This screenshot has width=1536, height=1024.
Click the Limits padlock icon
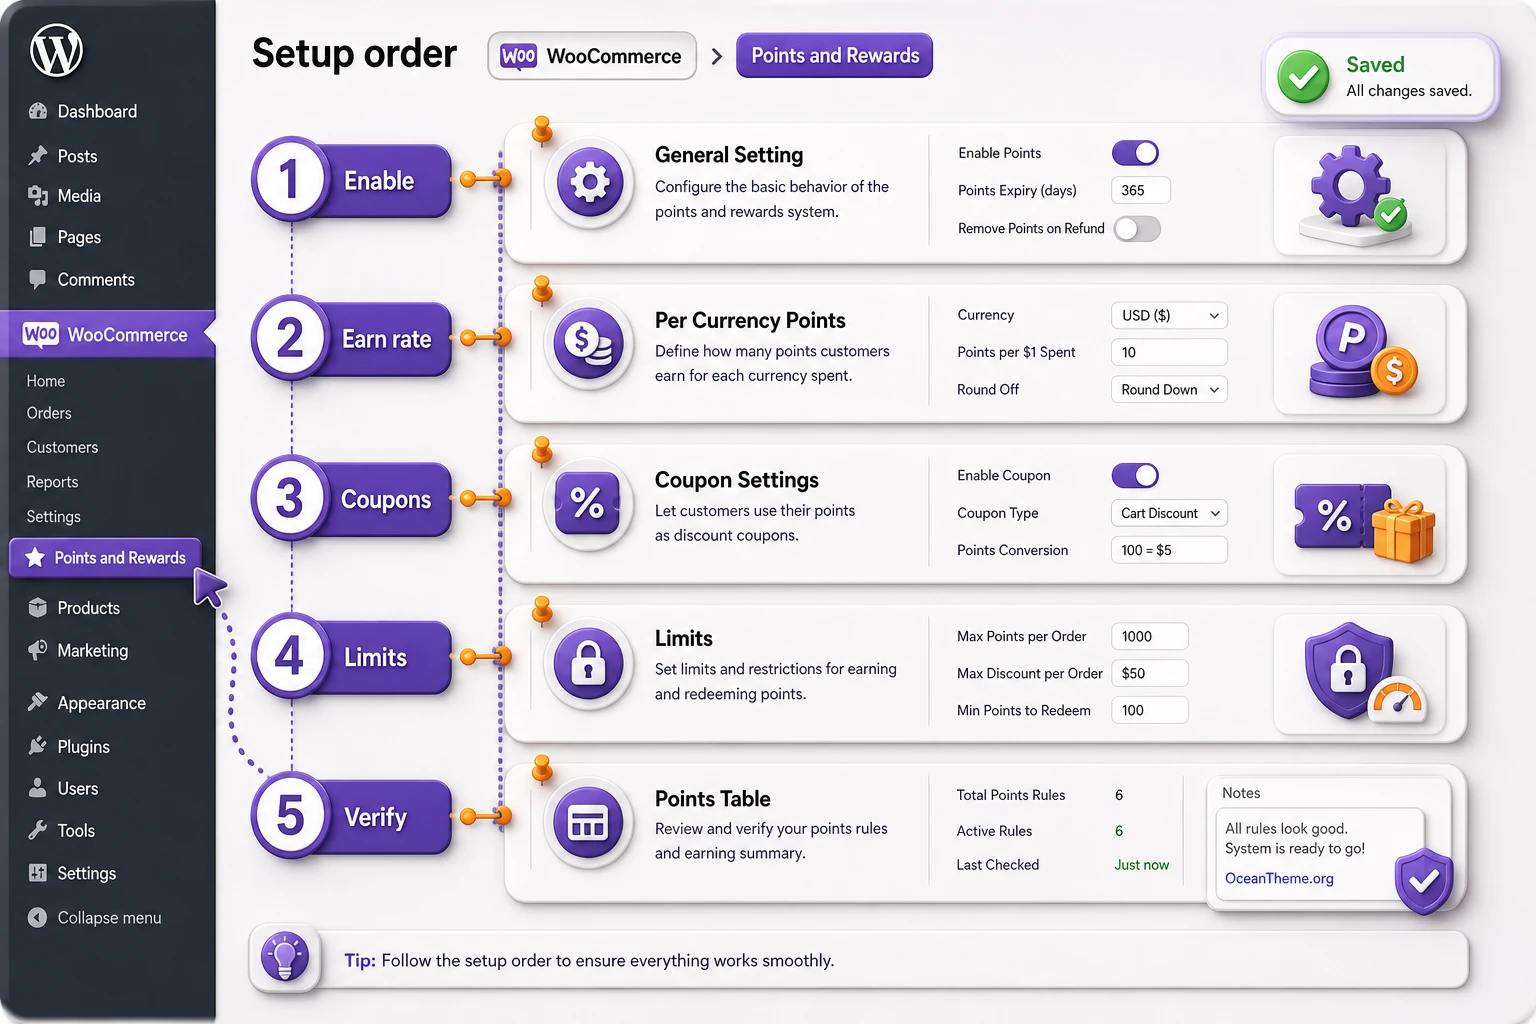point(588,662)
